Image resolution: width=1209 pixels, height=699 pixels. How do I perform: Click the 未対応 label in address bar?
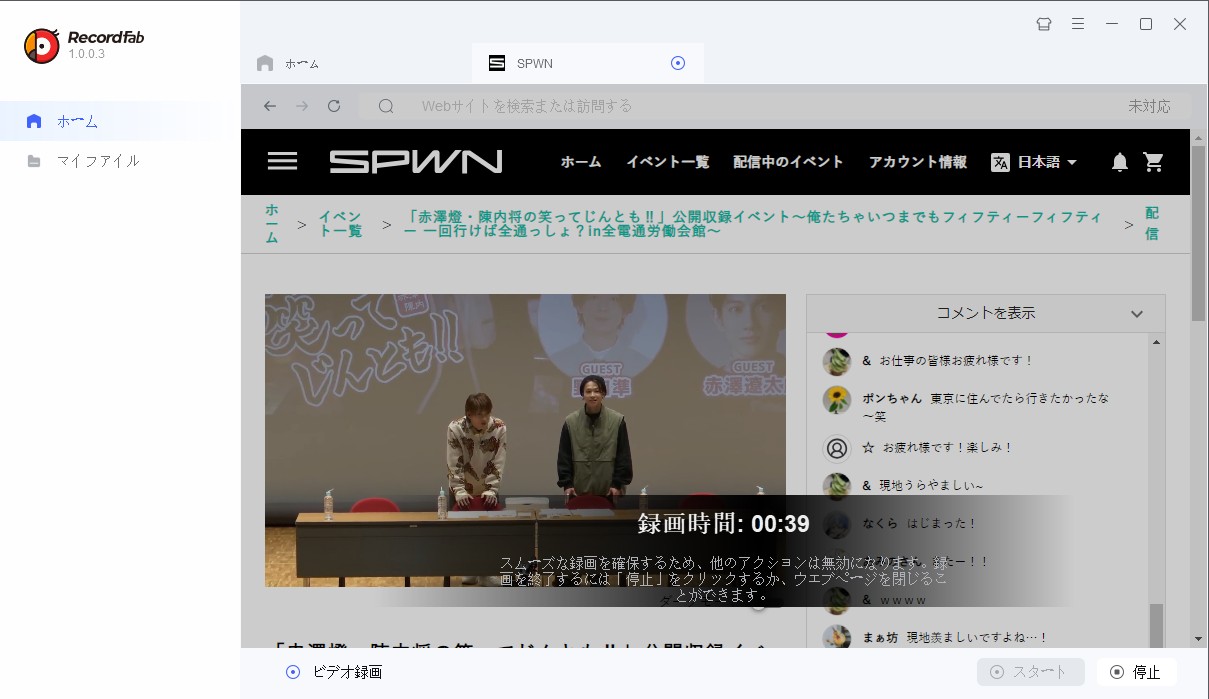pos(1149,106)
